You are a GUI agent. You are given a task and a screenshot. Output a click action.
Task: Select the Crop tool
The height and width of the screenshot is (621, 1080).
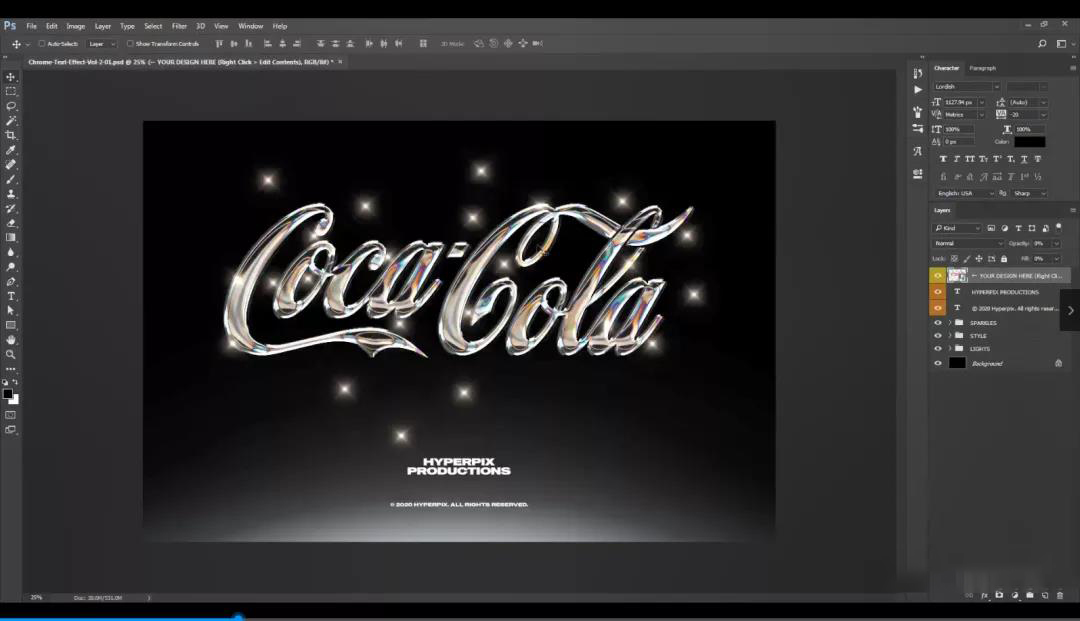(x=11, y=135)
